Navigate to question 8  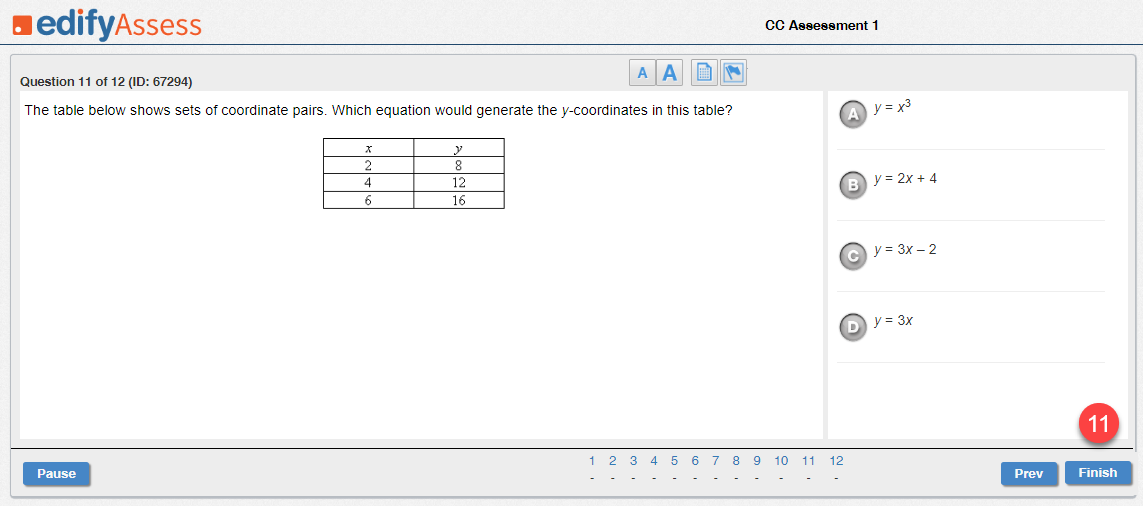tap(736, 461)
